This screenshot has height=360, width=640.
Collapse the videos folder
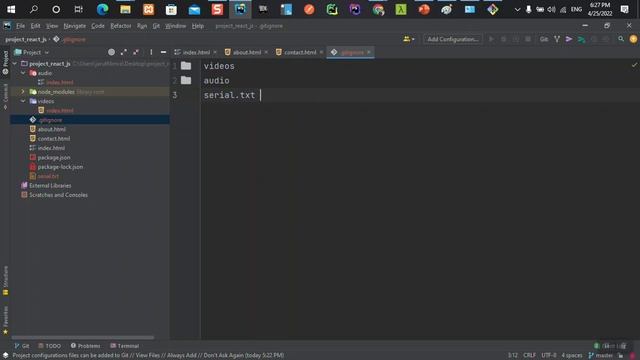(23, 101)
